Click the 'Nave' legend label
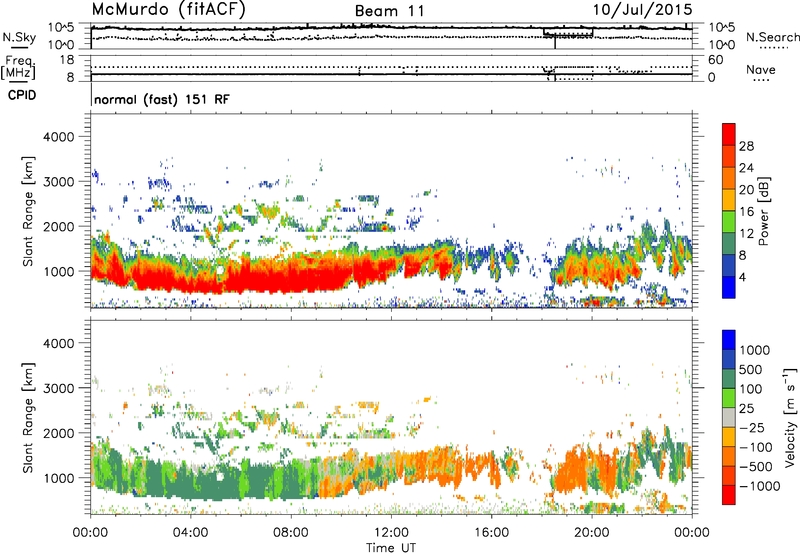Screen dimensions: 800x554 point(761,69)
